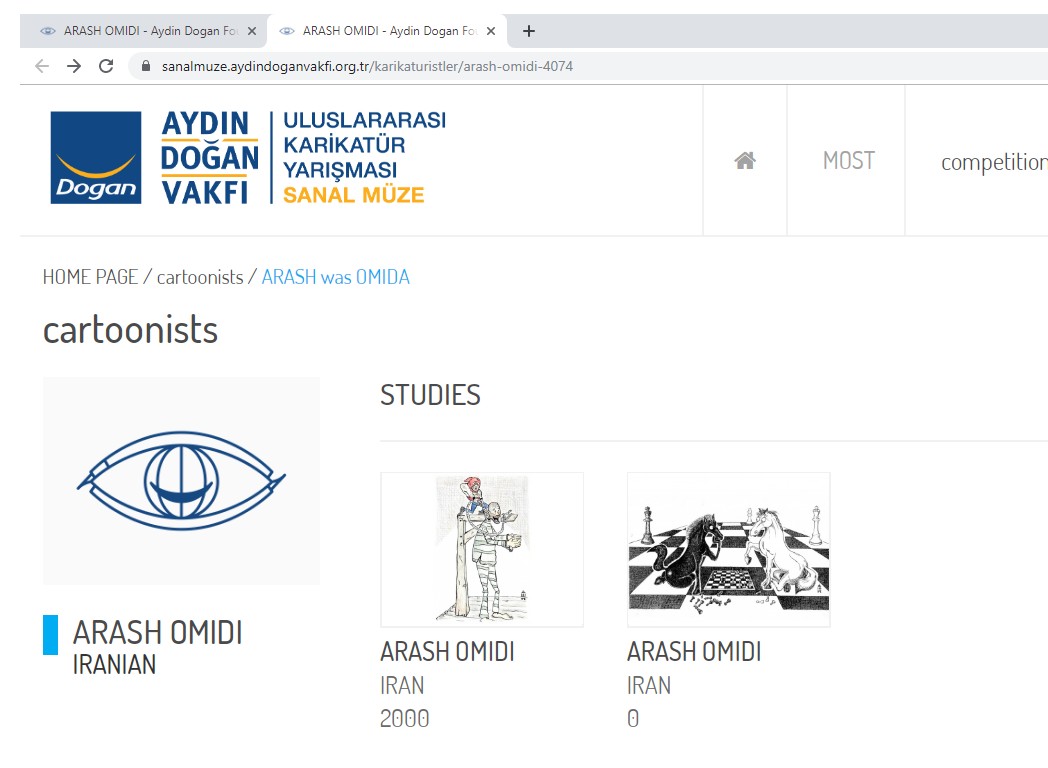Click the blue Dogan logo square
Viewport: 1048px width, 768px height.
pos(96,158)
